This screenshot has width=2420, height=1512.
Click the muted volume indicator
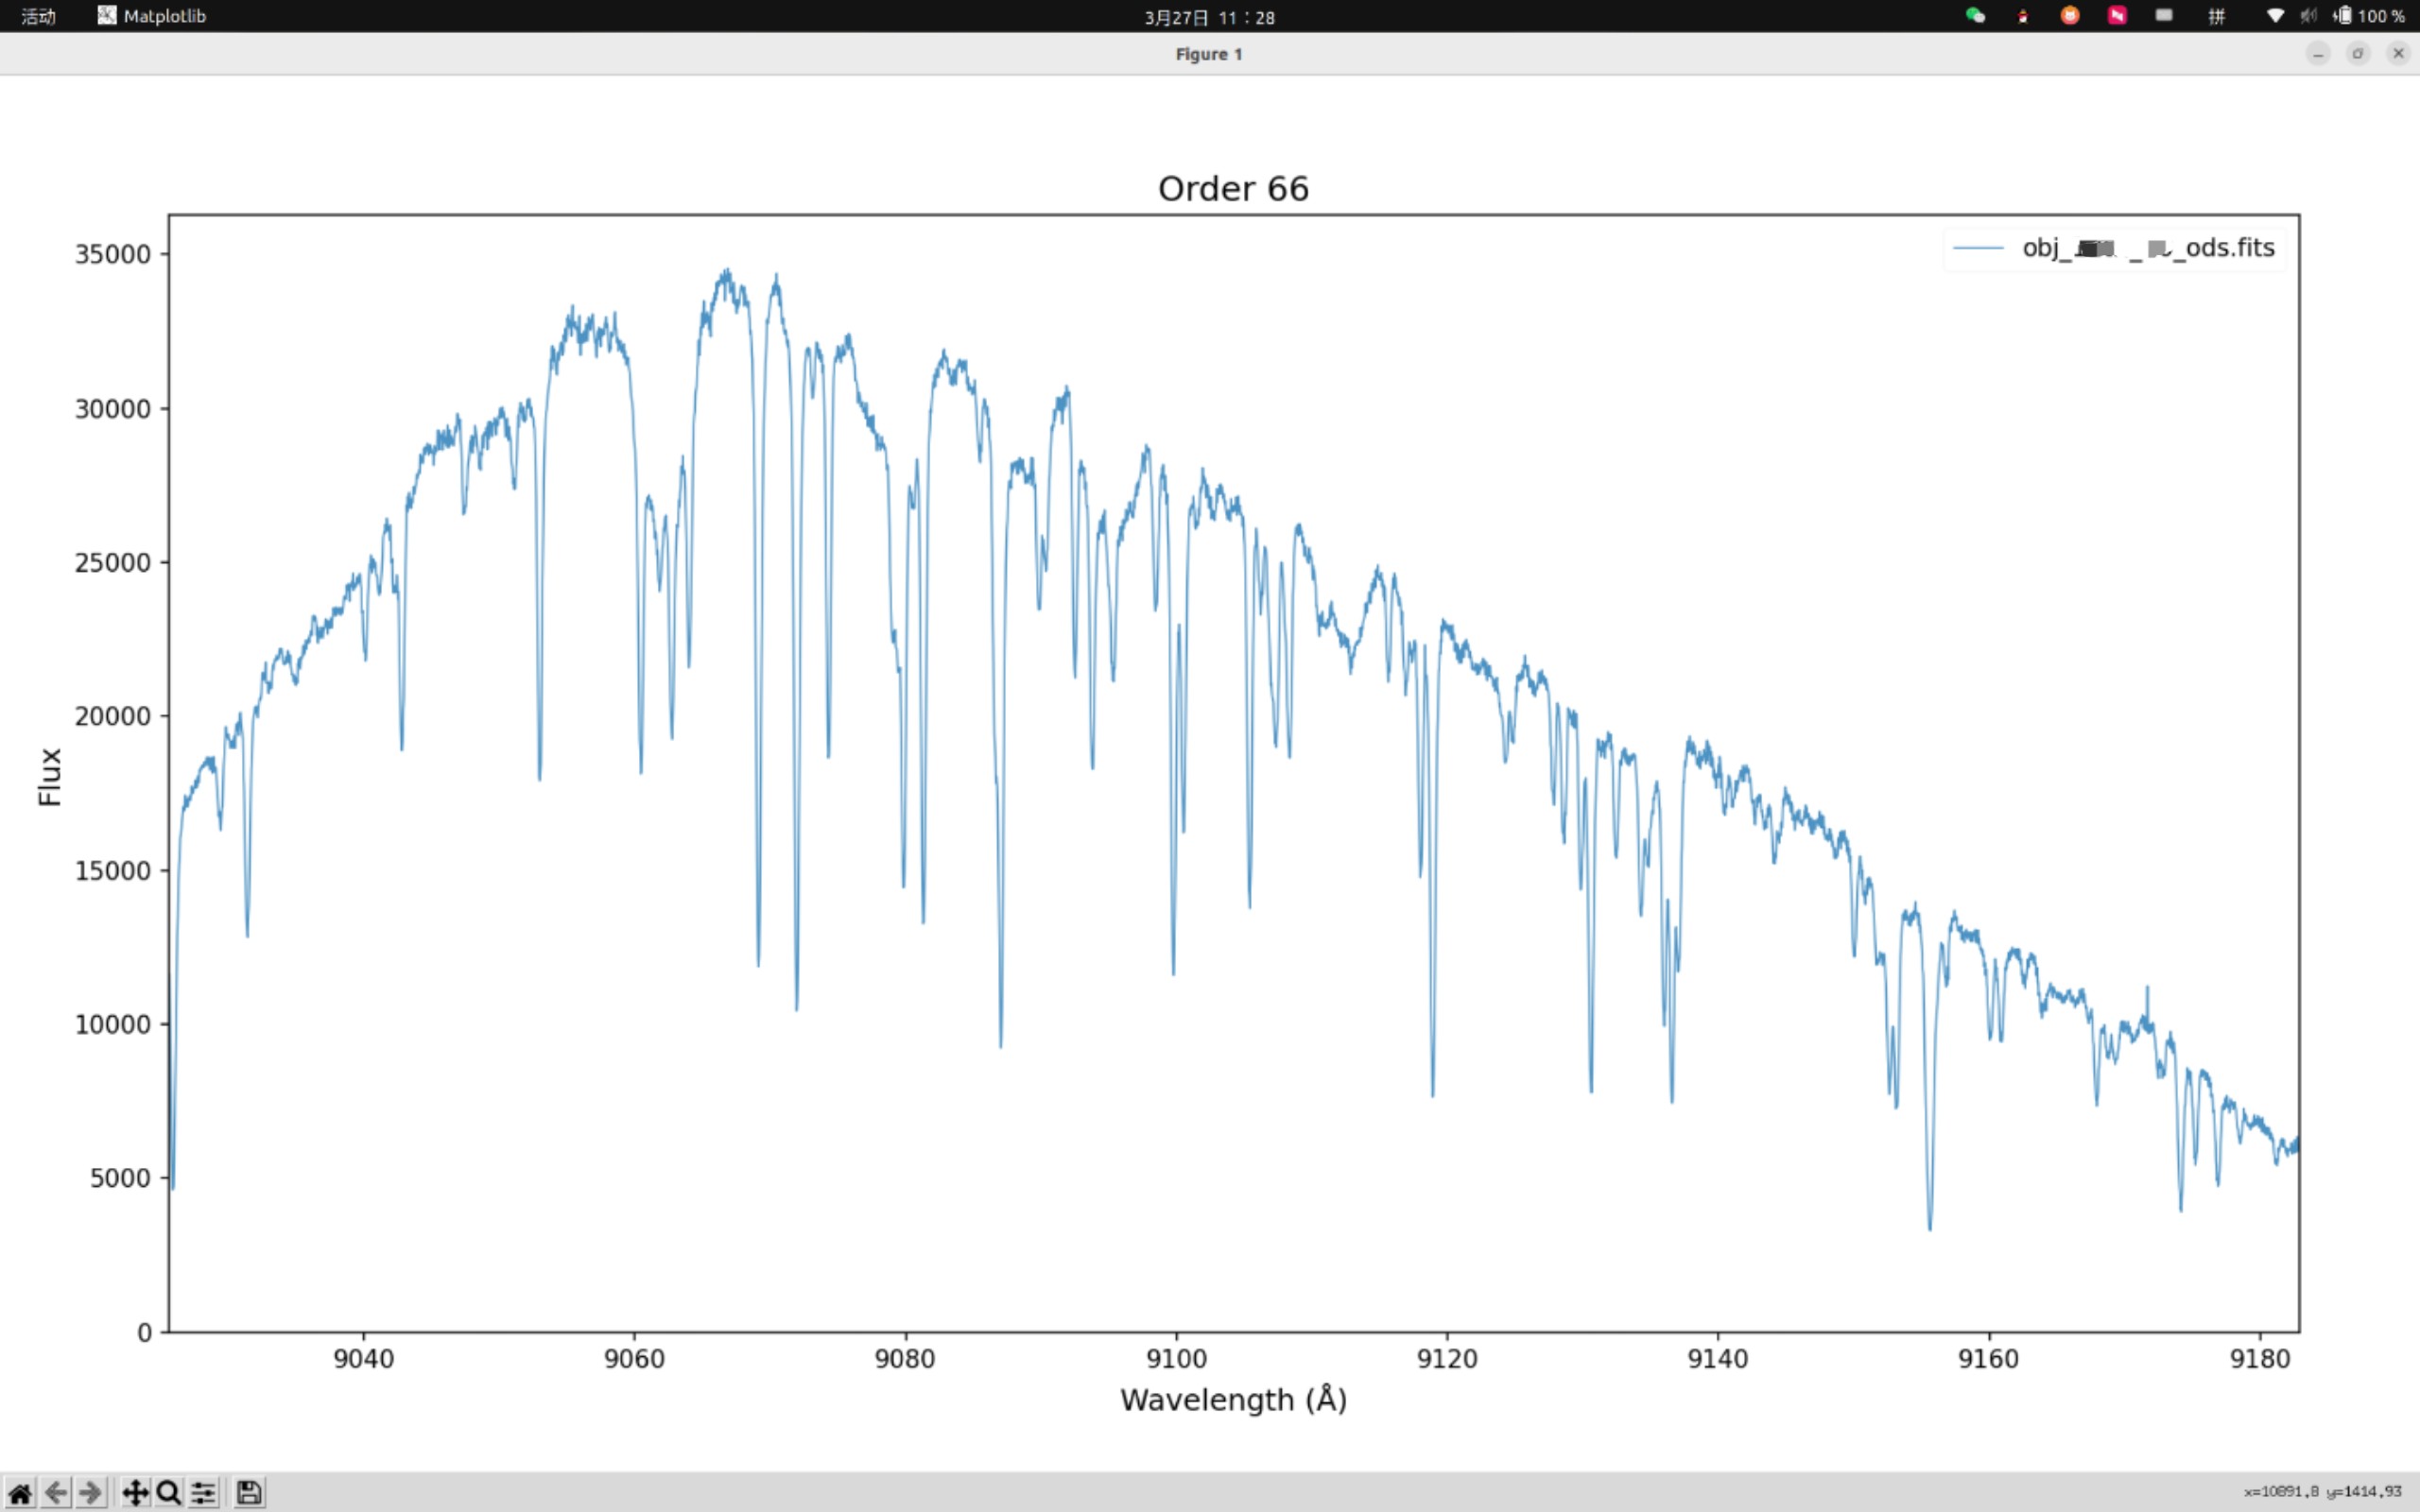pos(2309,16)
